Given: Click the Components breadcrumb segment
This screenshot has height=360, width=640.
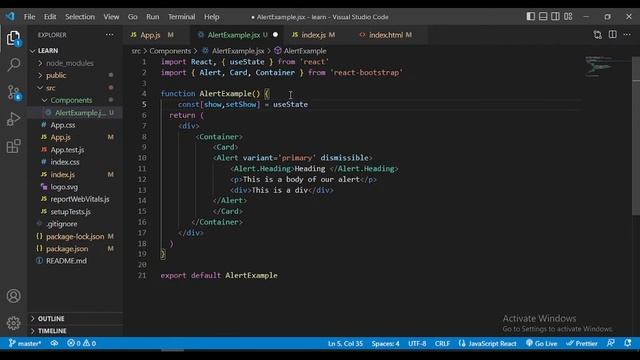Looking at the screenshot, I should [x=170, y=51].
